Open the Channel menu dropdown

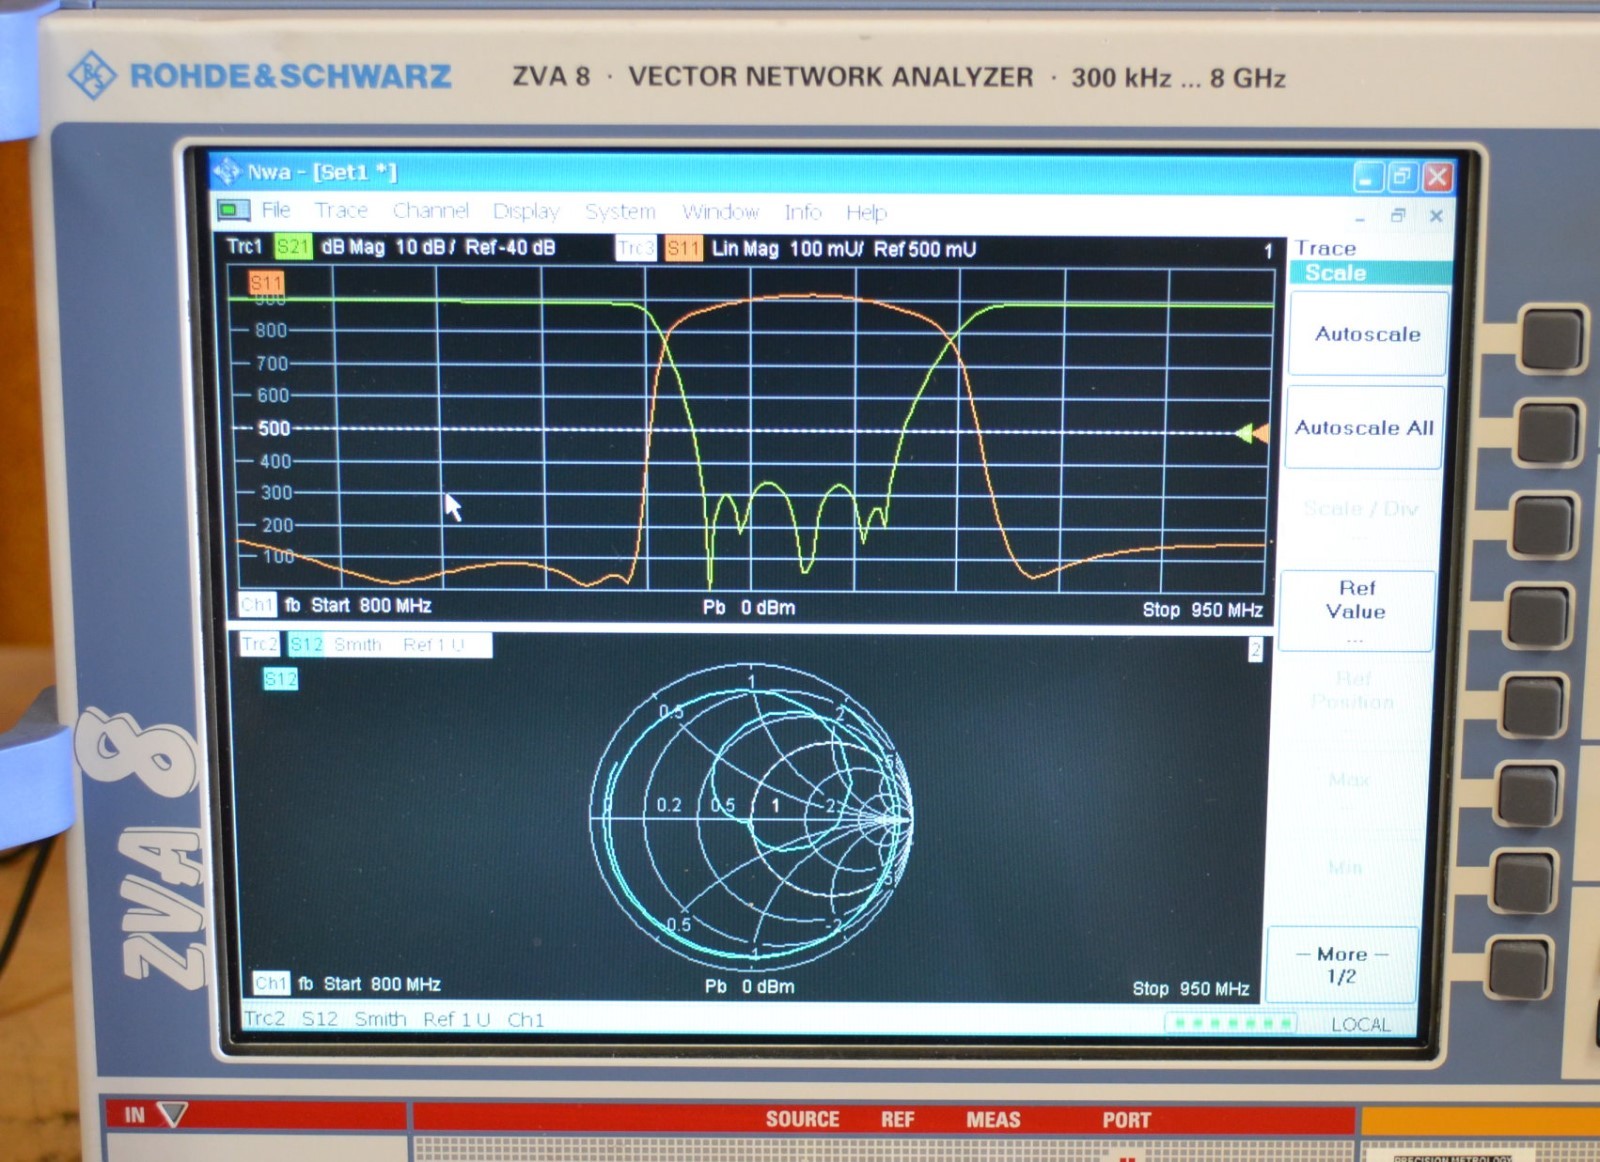click(433, 211)
